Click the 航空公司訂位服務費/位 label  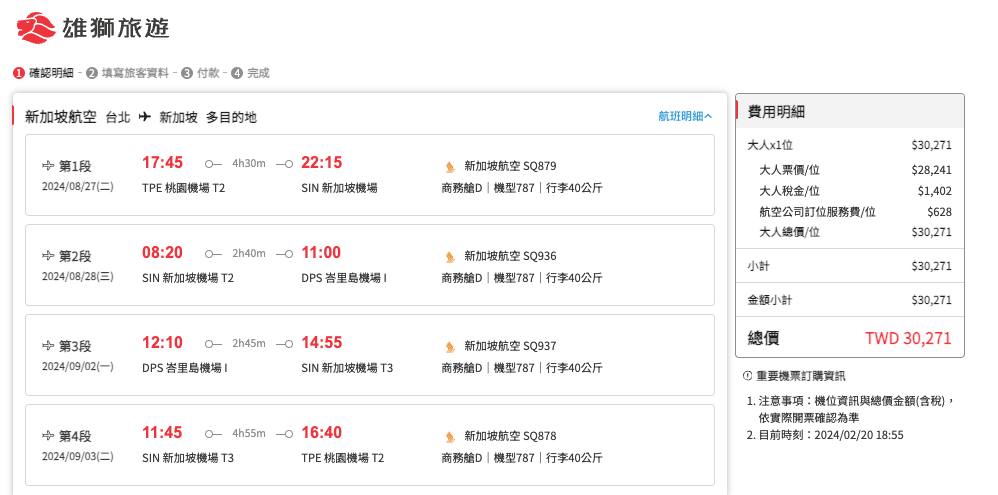coord(817,212)
